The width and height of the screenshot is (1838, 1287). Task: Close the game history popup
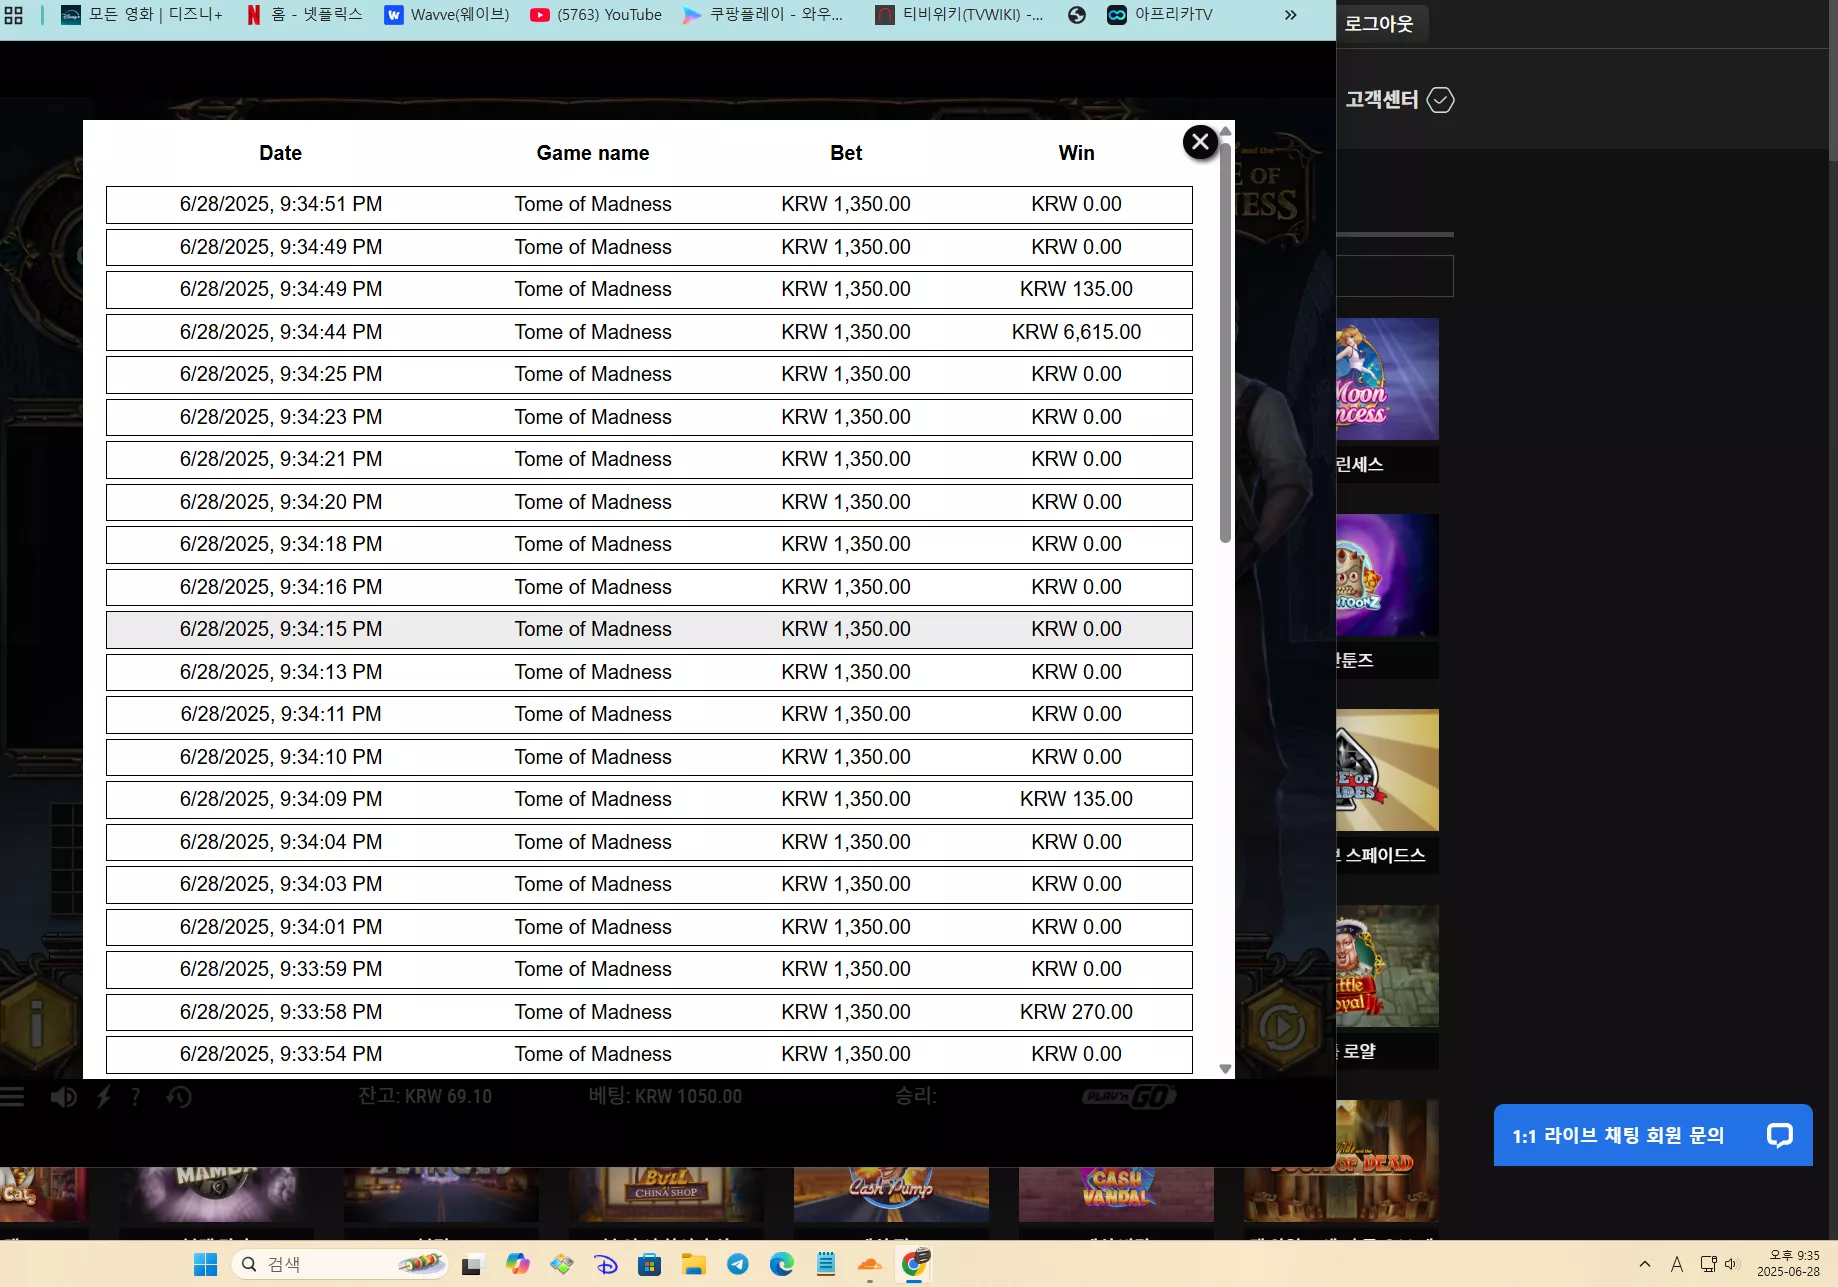[1200, 142]
